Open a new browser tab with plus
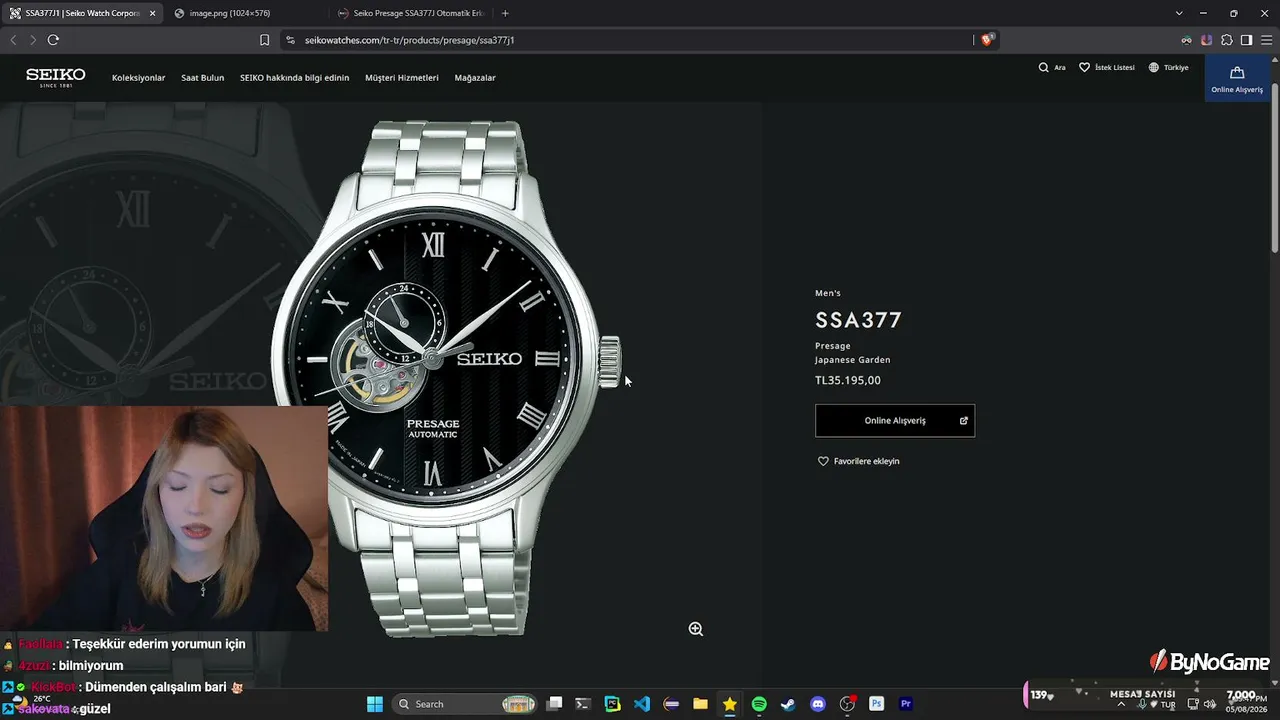The height and width of the screenshot is (720, 1280). 505,13
